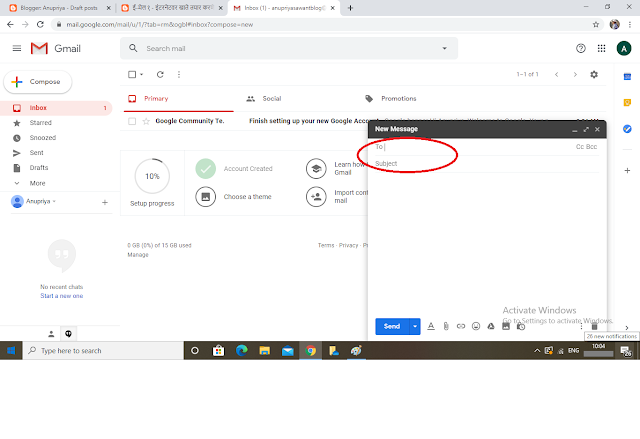640x439 pixels.
Task: Click the Import contacts and mail icon
Action: [316, 197]
